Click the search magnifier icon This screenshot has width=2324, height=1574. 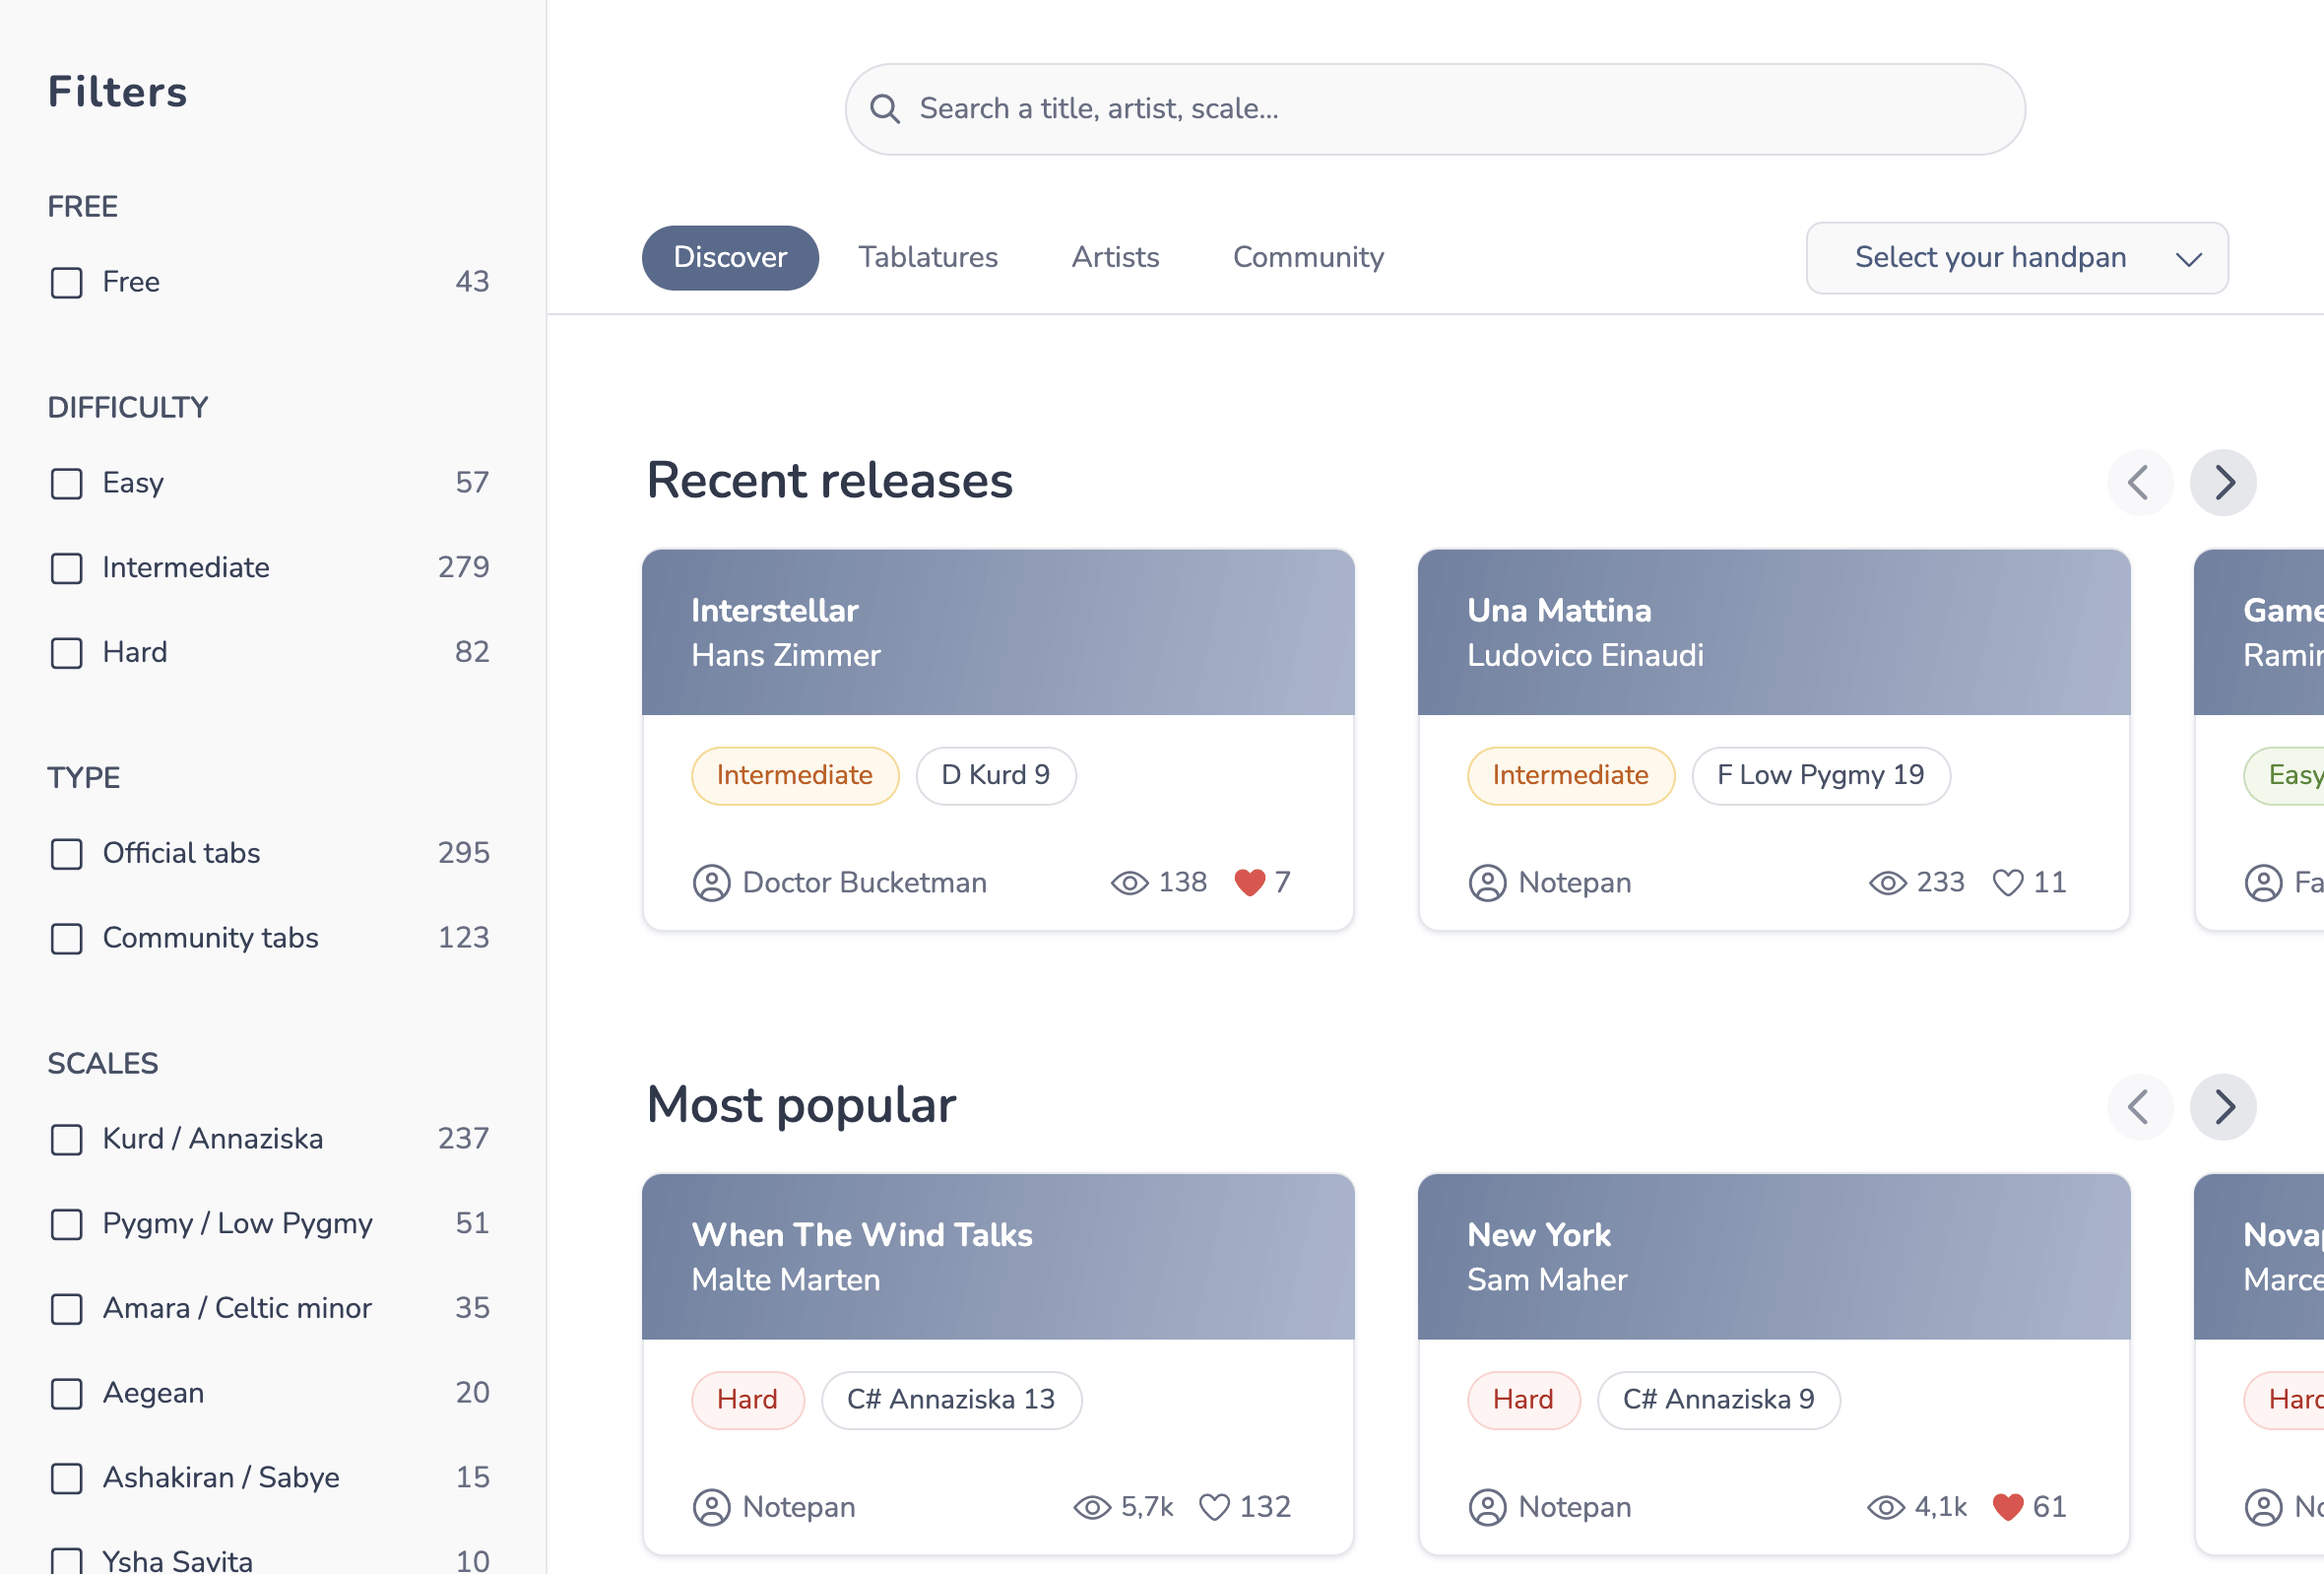pos(884,108)
